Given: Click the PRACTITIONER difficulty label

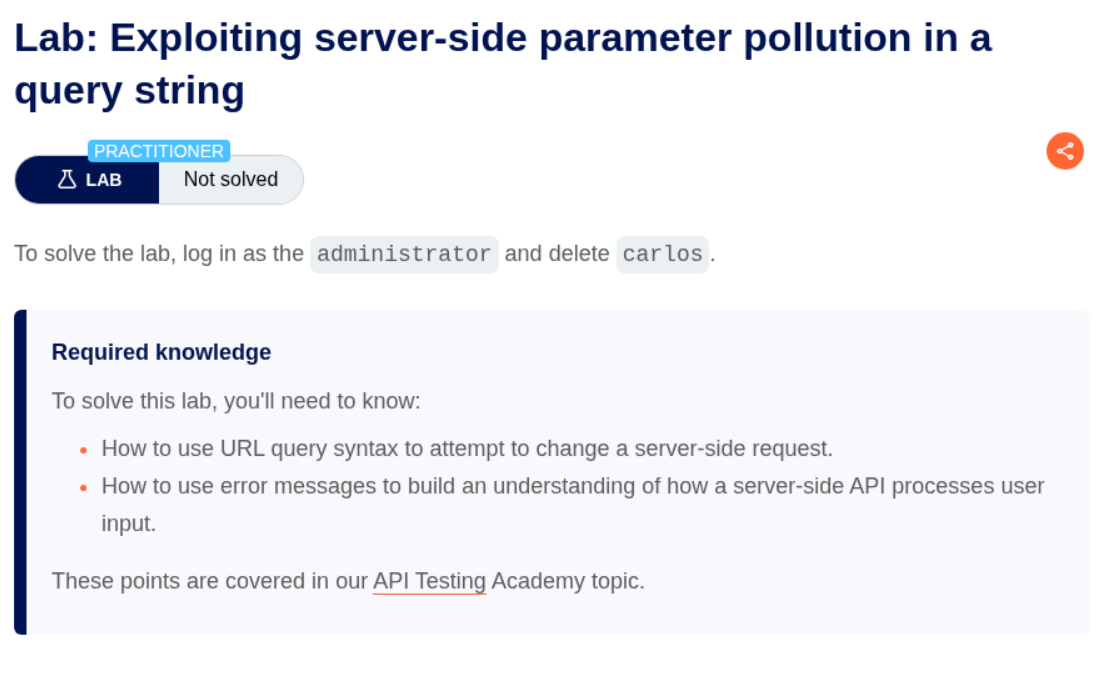Looking at the screenshot, I should pyautogui.click(x=159, y=151).
